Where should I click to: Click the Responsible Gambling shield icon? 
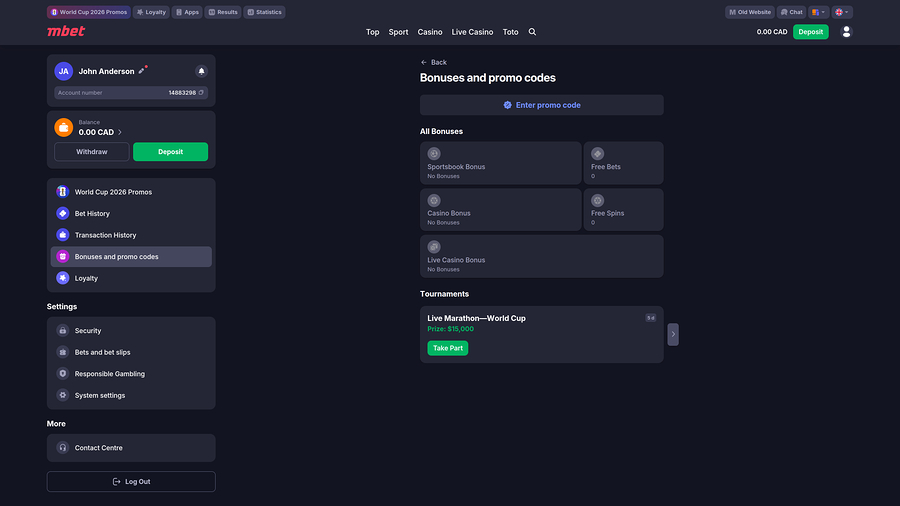pyautogui.click(x=63, y=373)
